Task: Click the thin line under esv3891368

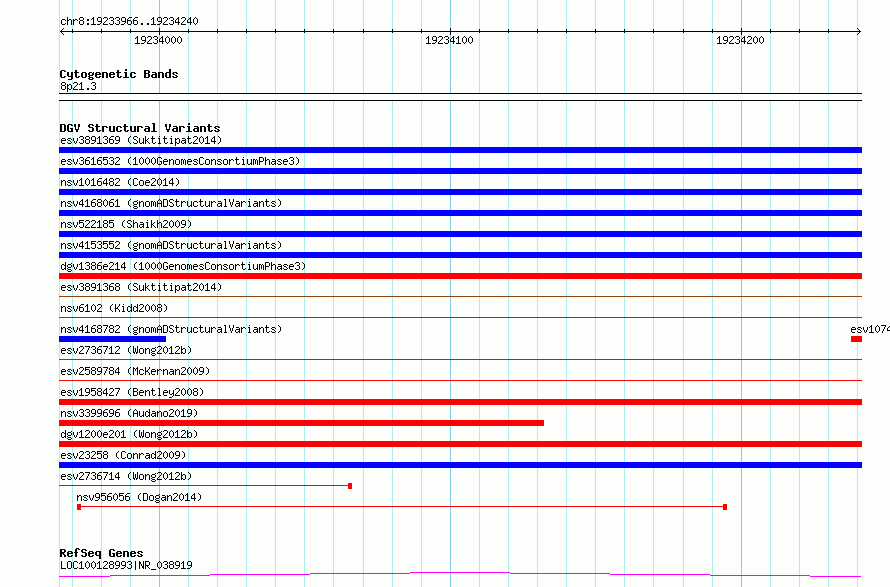Action: (x=460, y=296)
